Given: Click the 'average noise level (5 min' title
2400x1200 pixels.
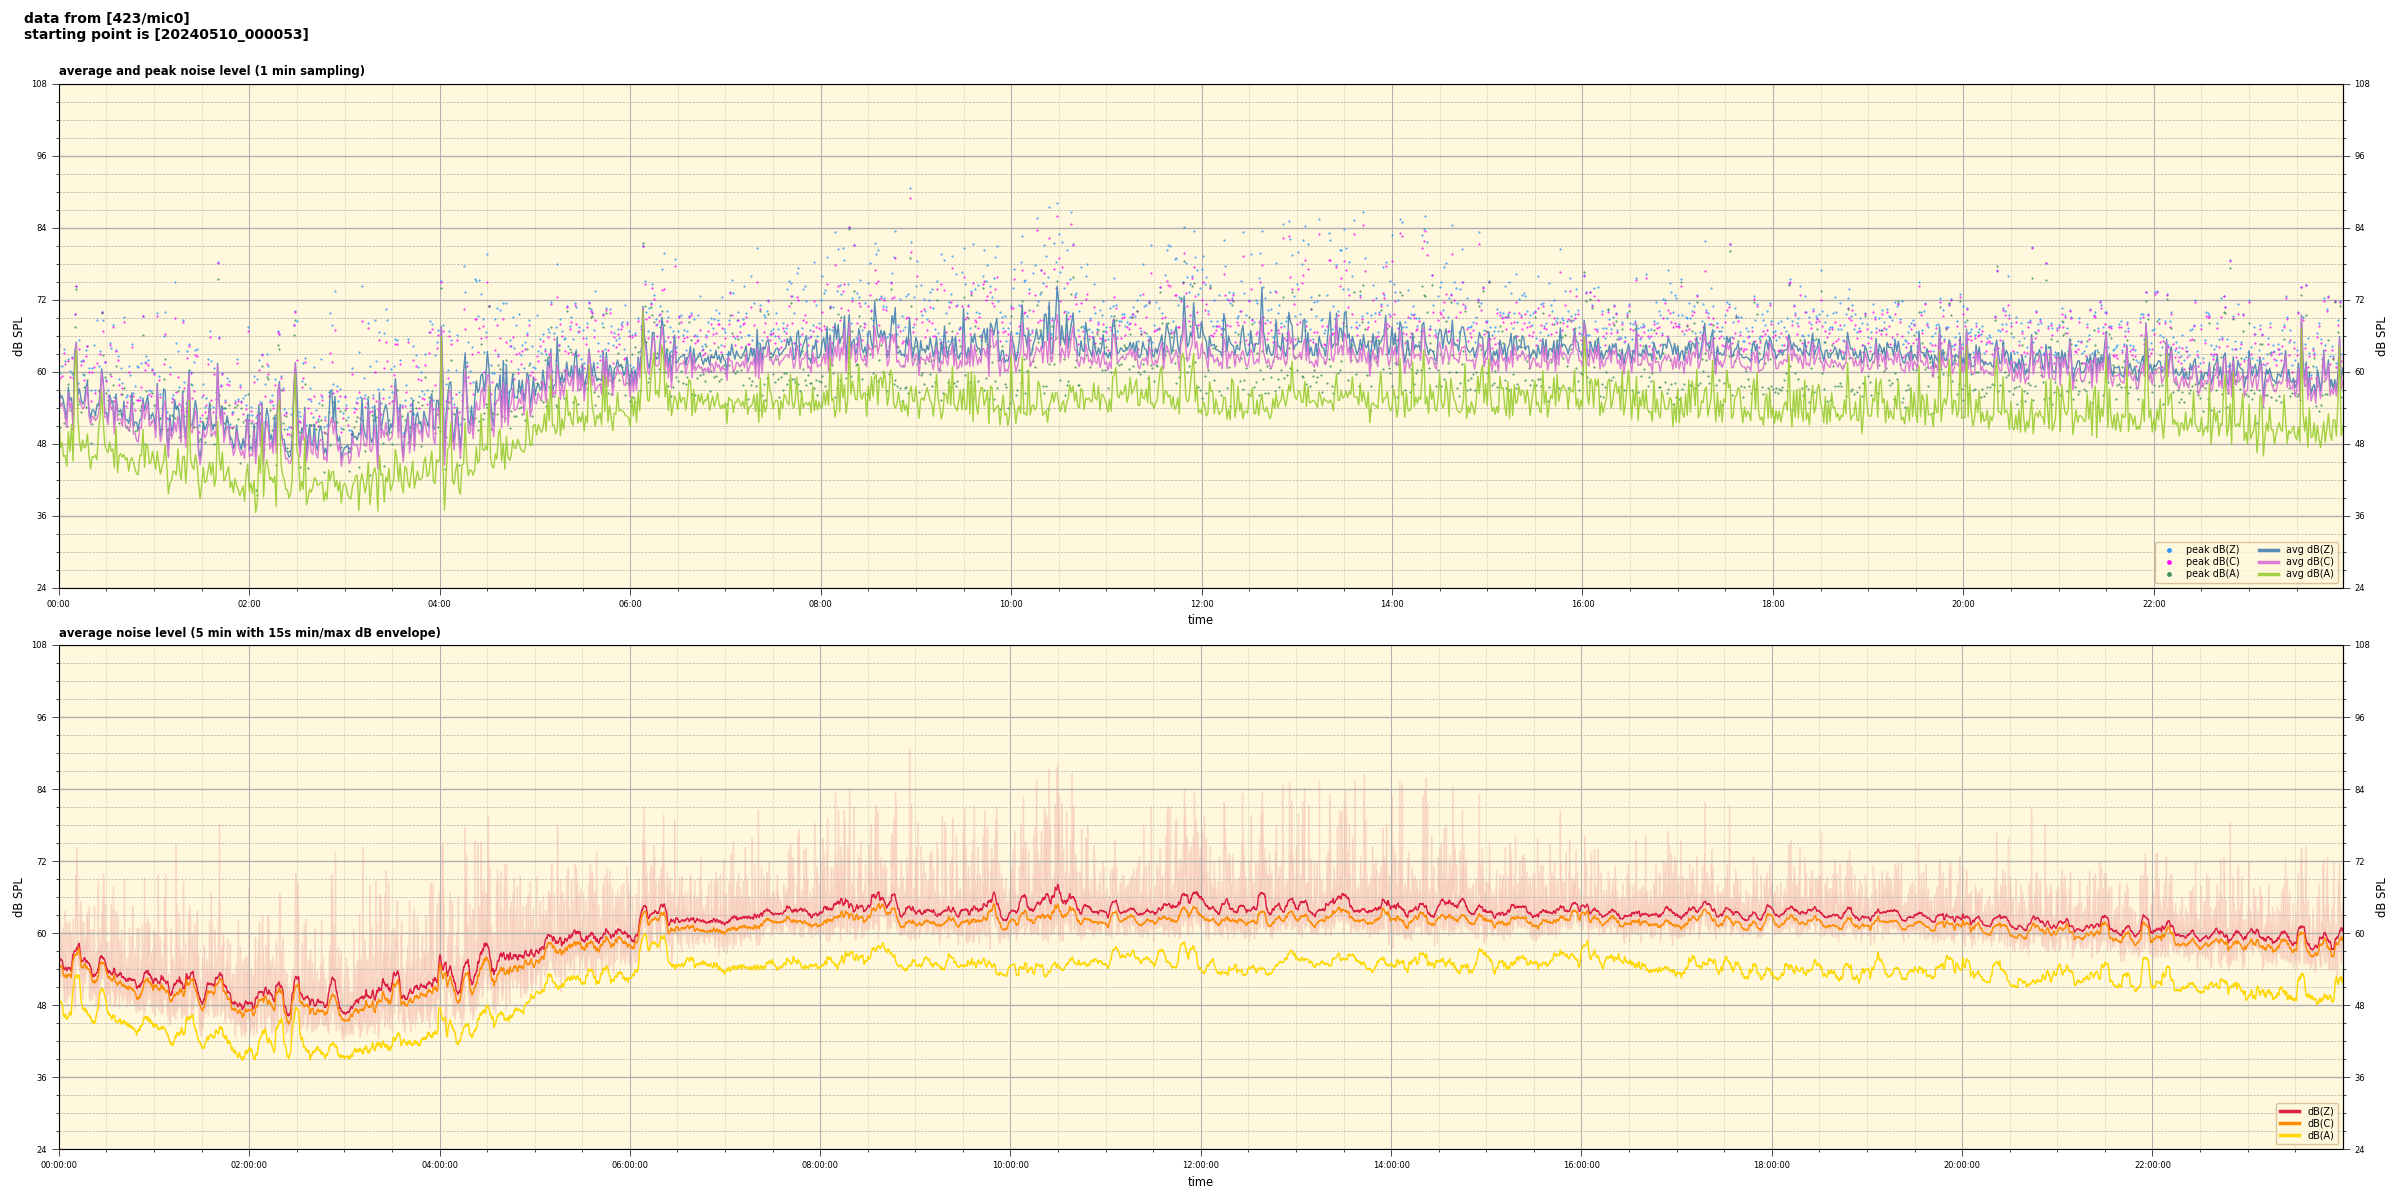Looking at the screenshot, I should pyautogui.click(x=249, y=633).
